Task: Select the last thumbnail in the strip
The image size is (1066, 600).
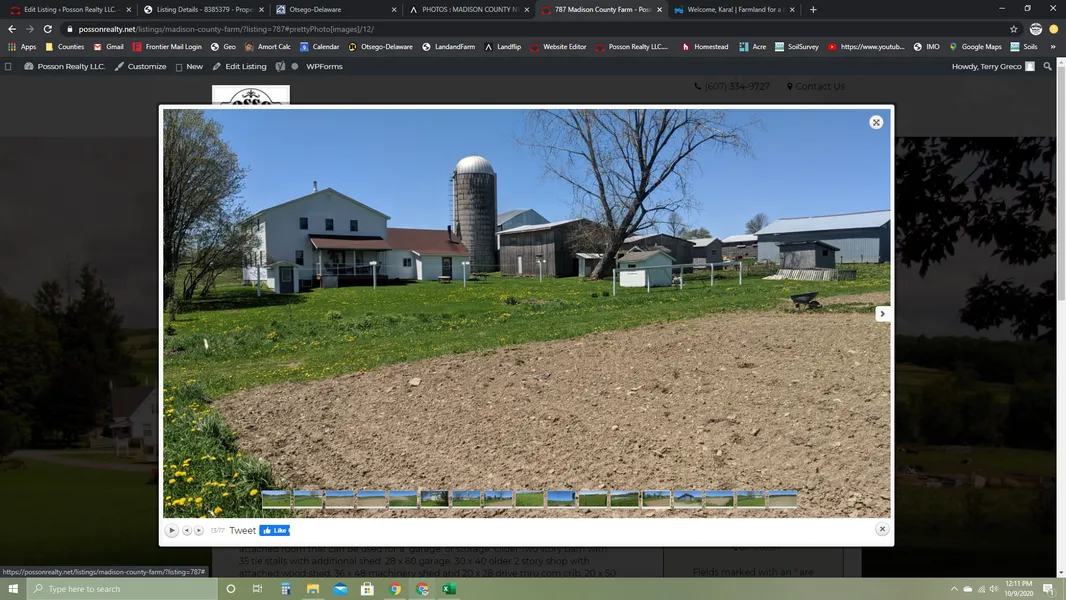Action: (x=782, y=499)
